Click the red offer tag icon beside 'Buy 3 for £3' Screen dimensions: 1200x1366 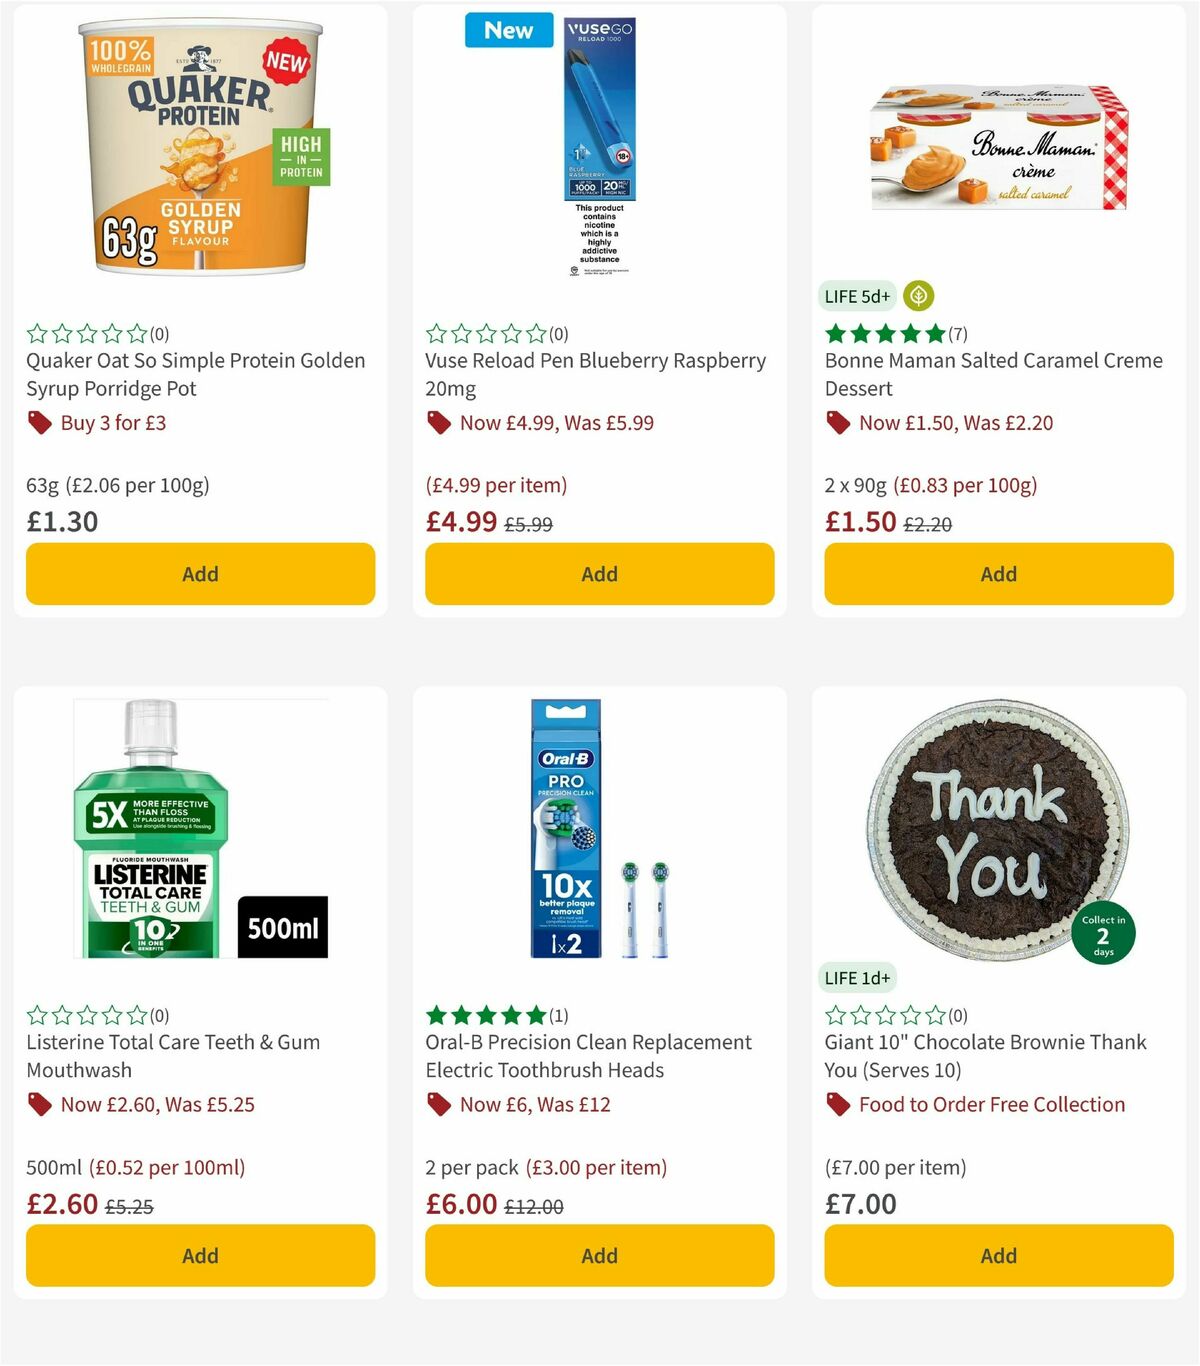(x=39, y=423)
